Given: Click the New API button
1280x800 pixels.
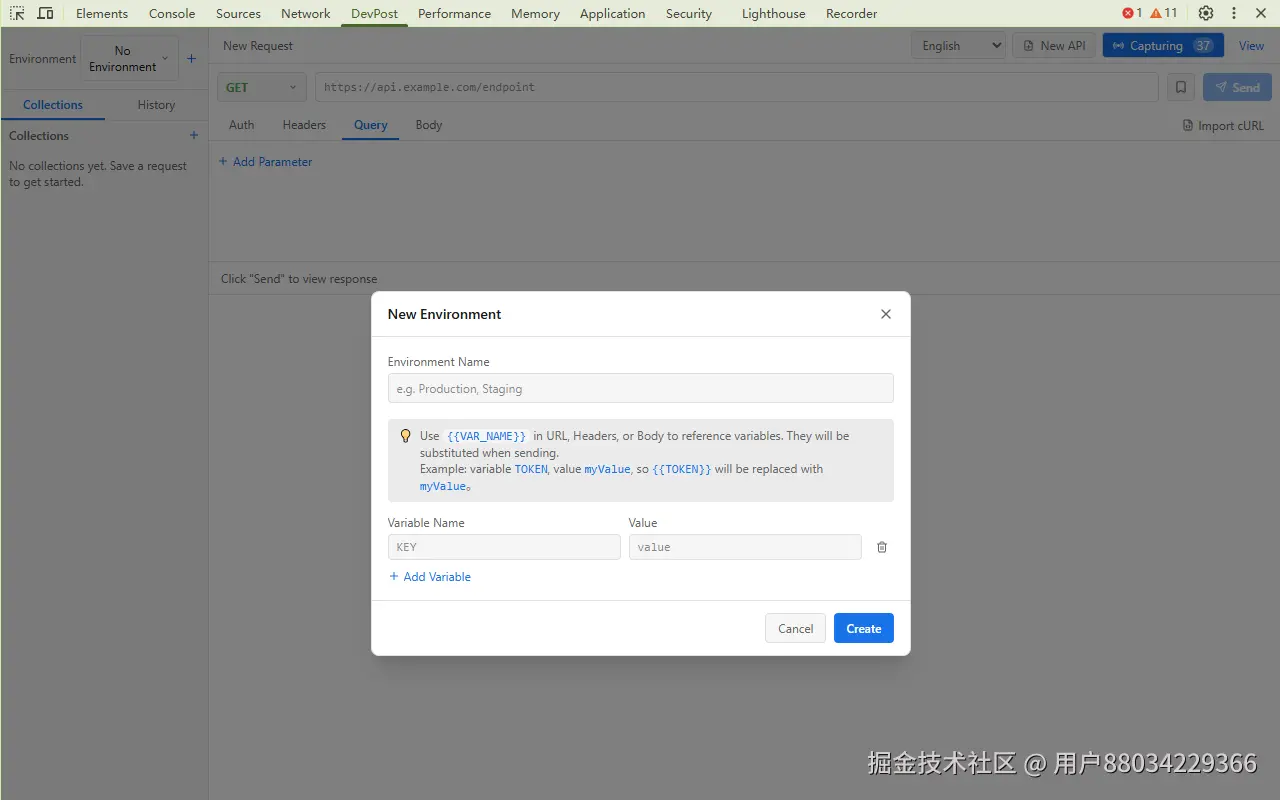Looking at the screenshot, I should (1054, 45).
